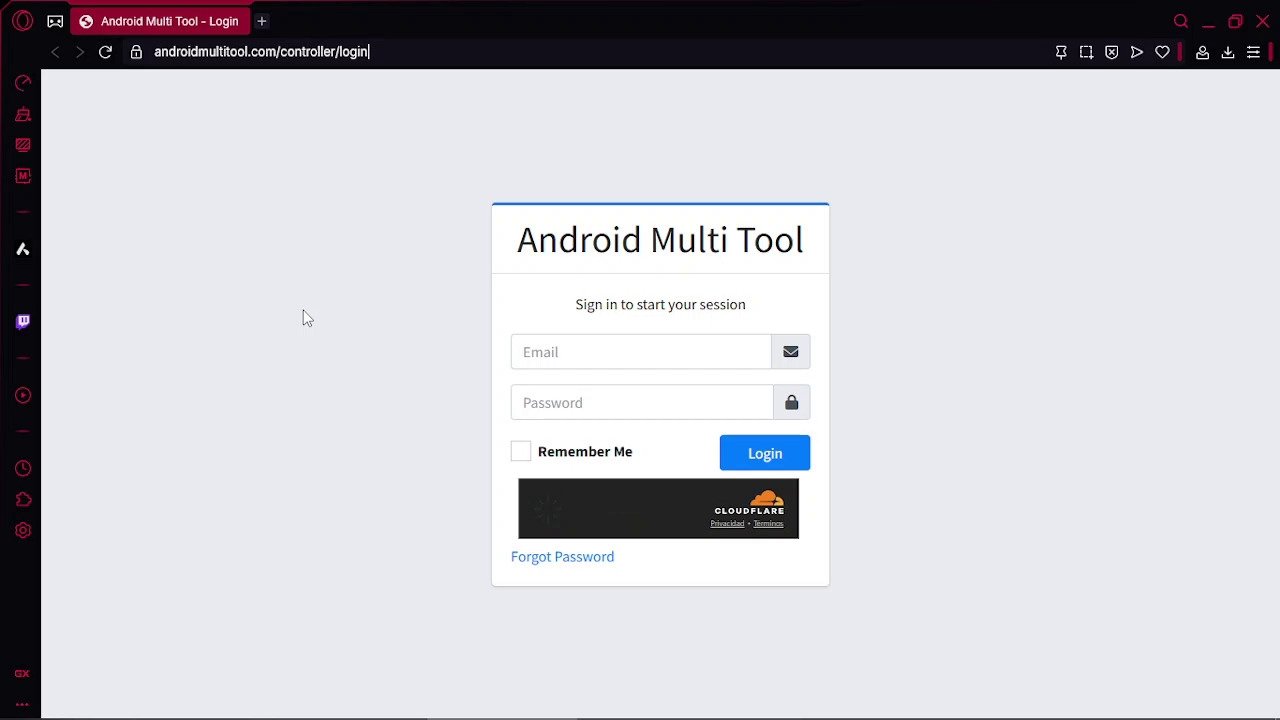Open a new tab with plus button

(x=261, y=21)
